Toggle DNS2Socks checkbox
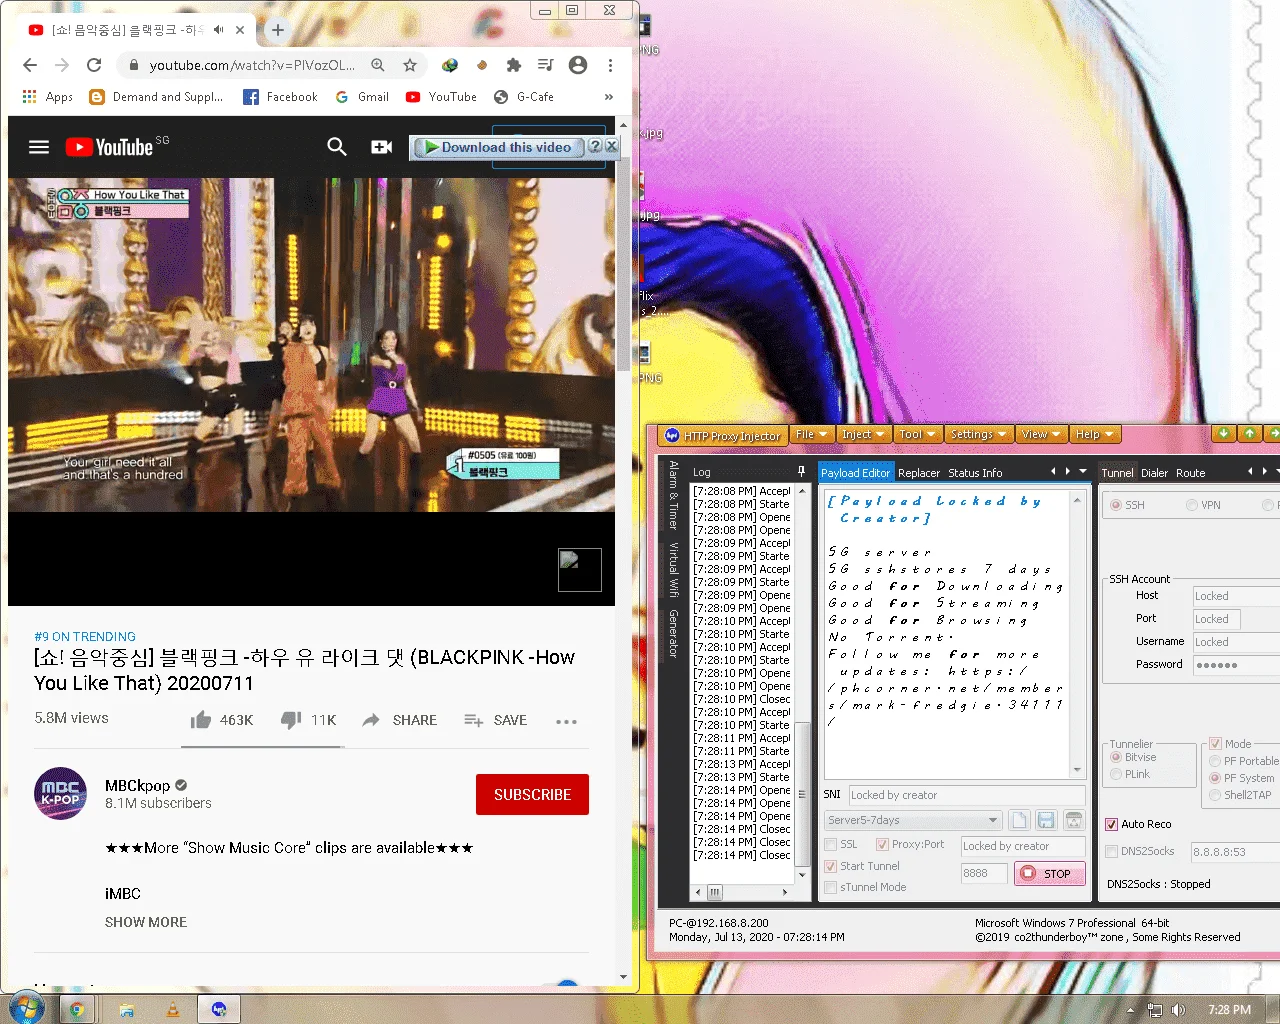Image resolution: width=1280 pixels, height=1024 pixels. (1111, 851)
